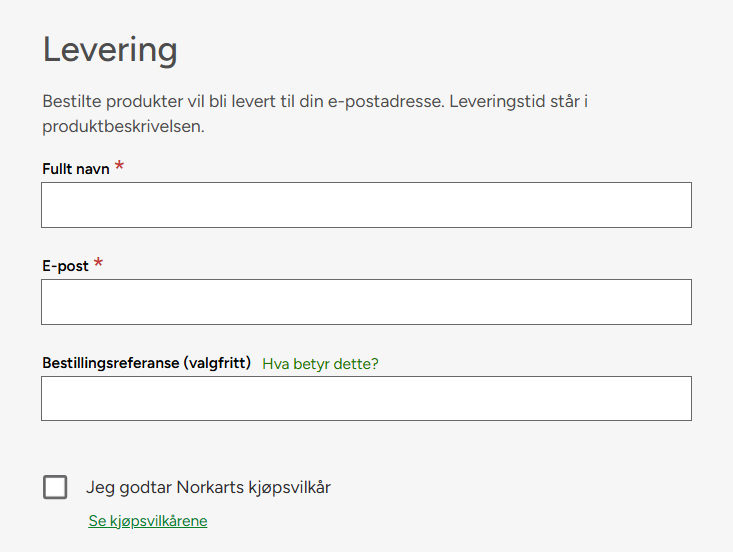The image size is (733, 552).
Task: Click the "Fullt navn" field label
Action: pos(76,169)
